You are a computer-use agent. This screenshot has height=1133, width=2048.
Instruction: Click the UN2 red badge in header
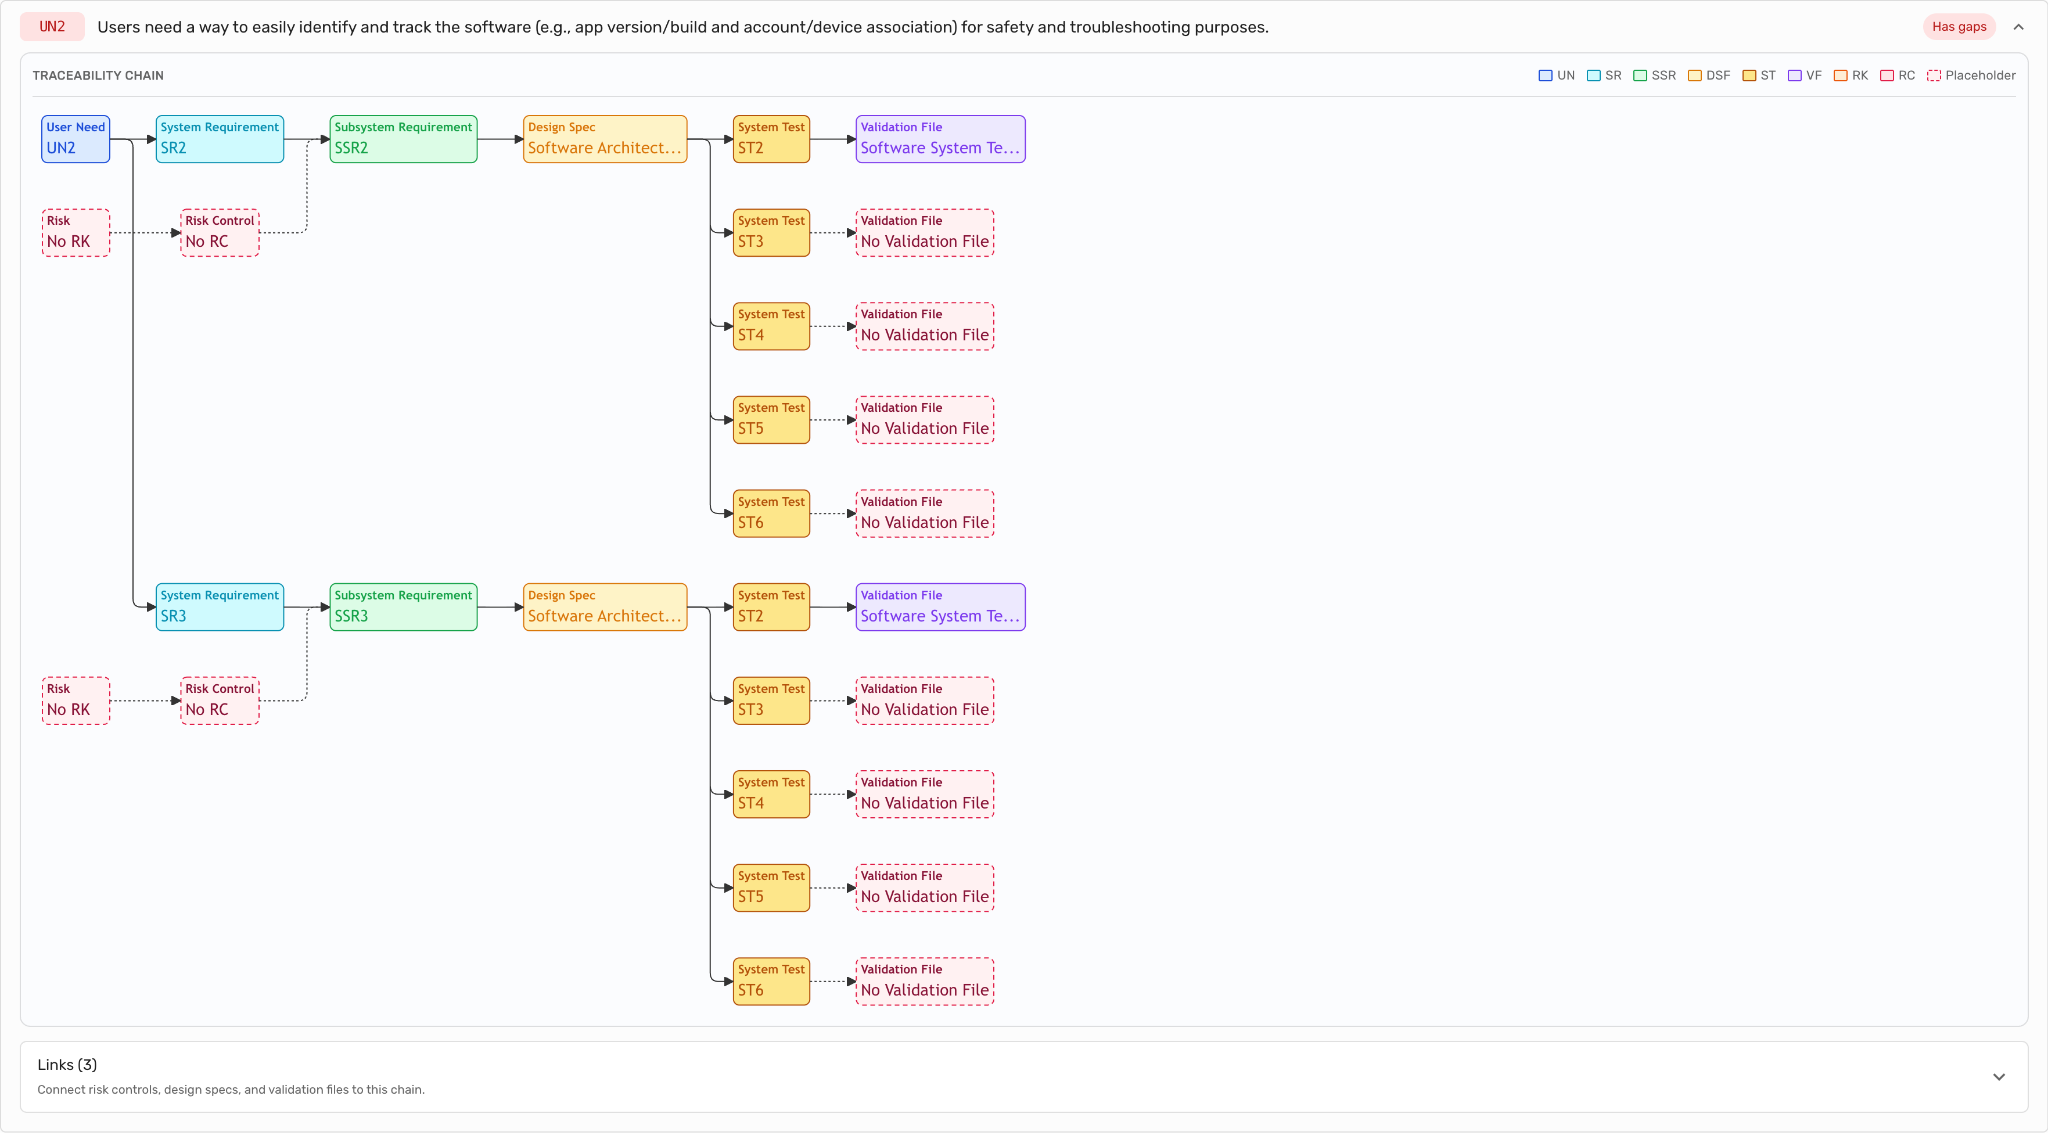pos(52,27)
